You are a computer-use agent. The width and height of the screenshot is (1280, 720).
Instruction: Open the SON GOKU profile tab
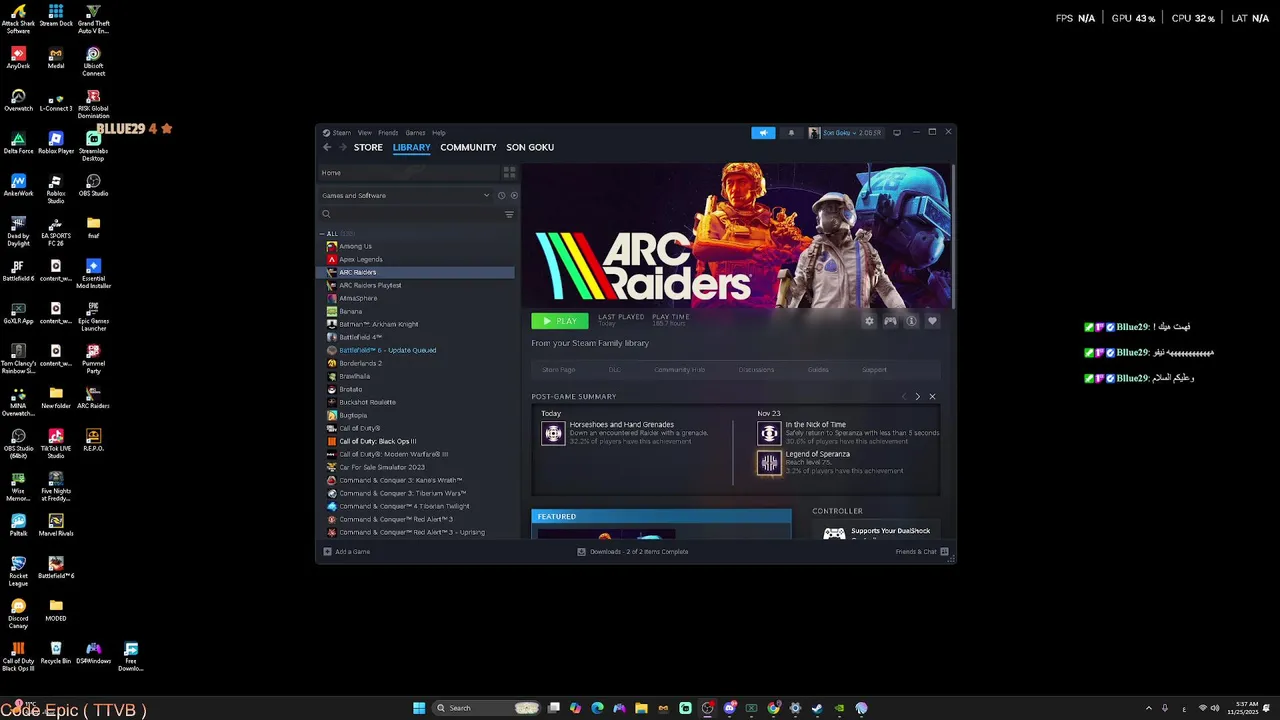pos(530,147)
